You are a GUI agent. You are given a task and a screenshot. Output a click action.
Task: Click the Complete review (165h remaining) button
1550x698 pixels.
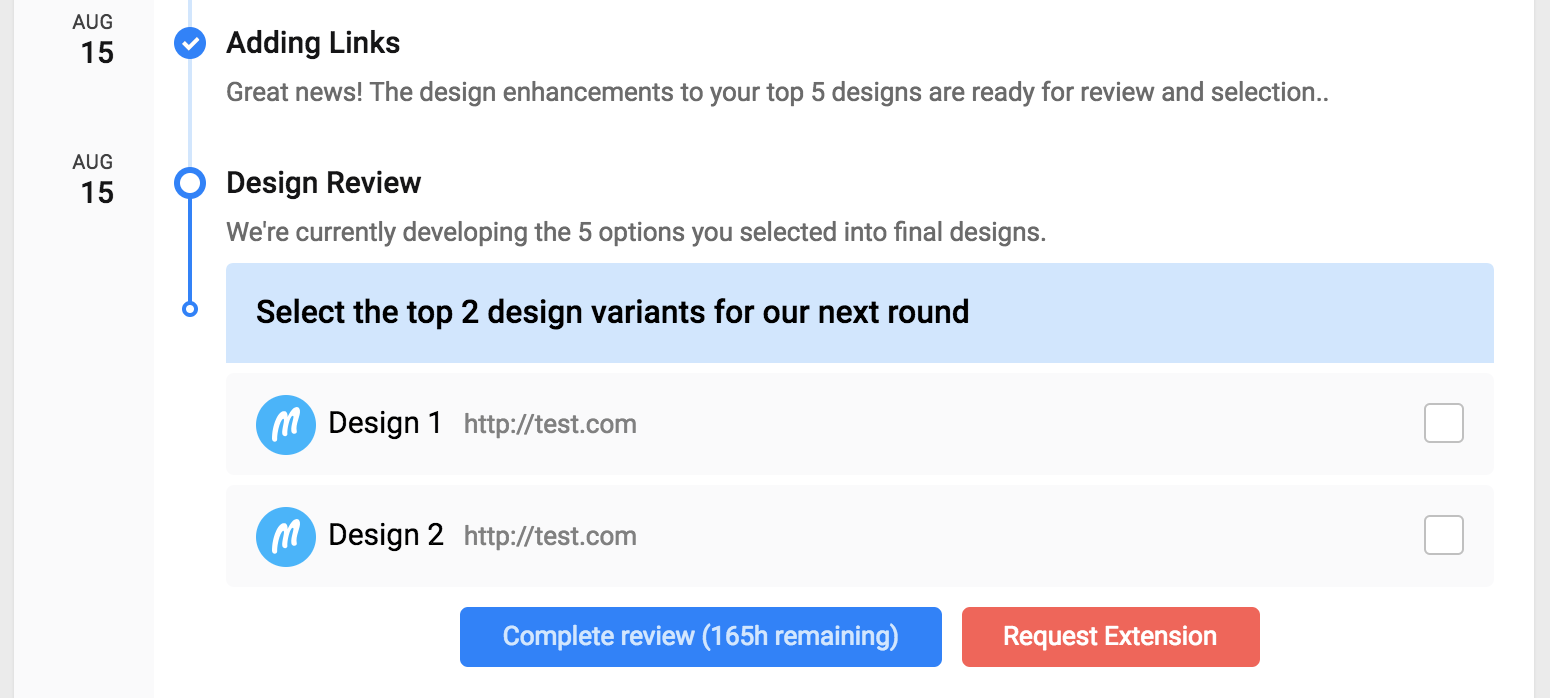coord(701,636)
